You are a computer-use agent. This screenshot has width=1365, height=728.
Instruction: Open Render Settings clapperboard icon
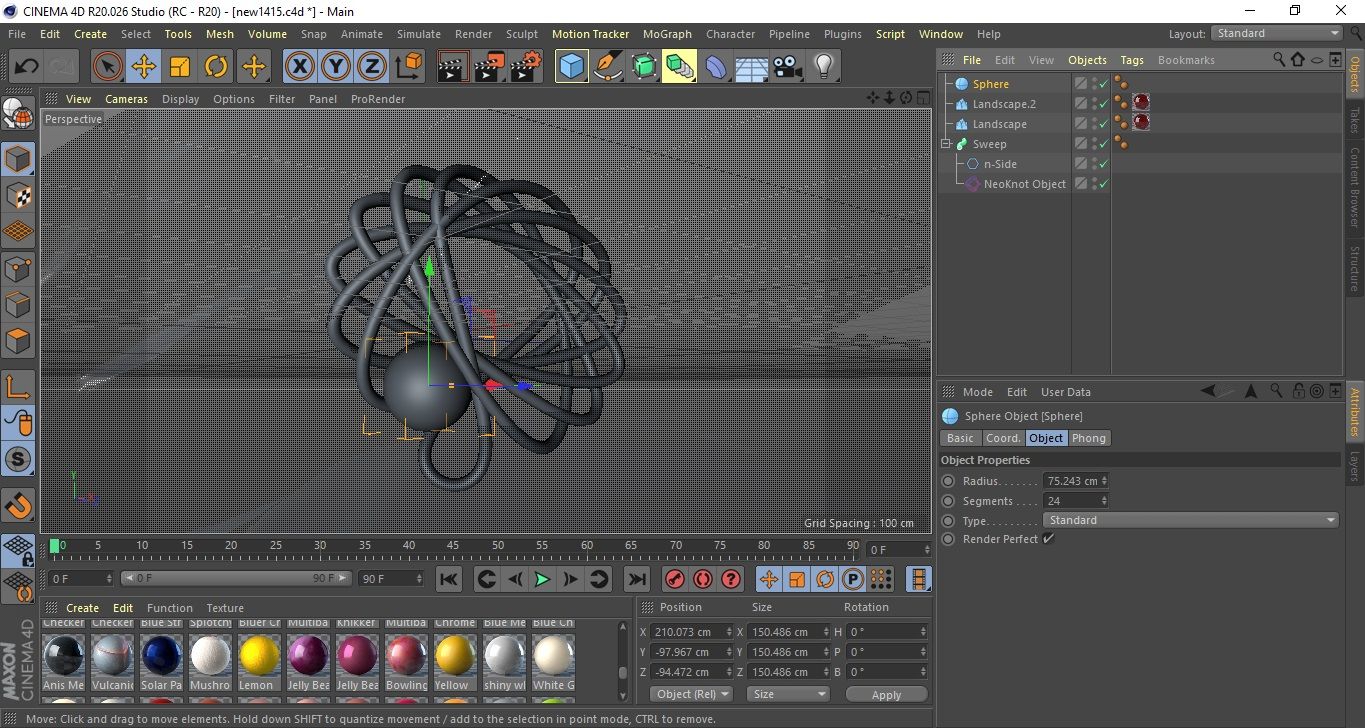pos(525,67)
